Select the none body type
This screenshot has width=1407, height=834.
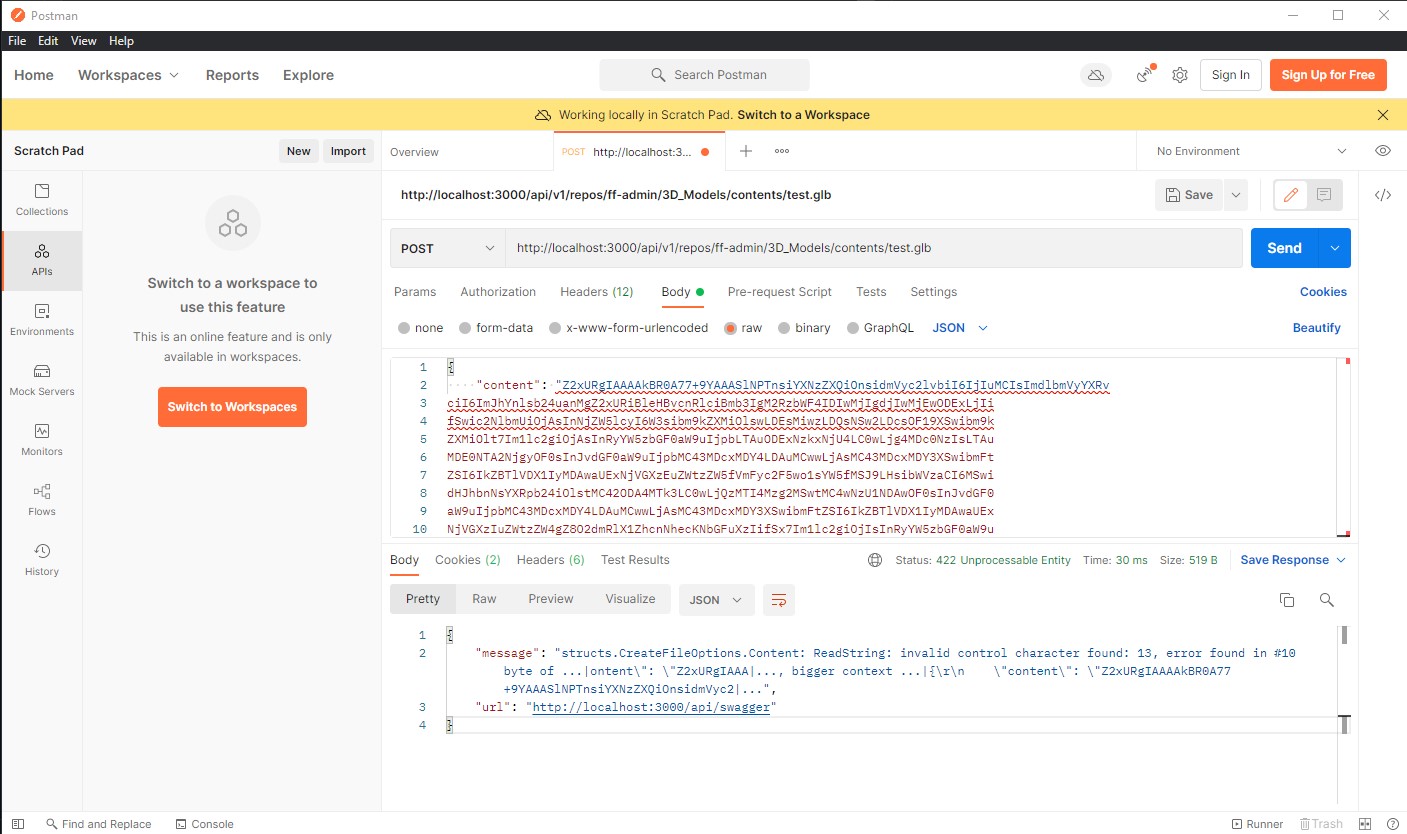pyautogui.click(x=420, y=328)
